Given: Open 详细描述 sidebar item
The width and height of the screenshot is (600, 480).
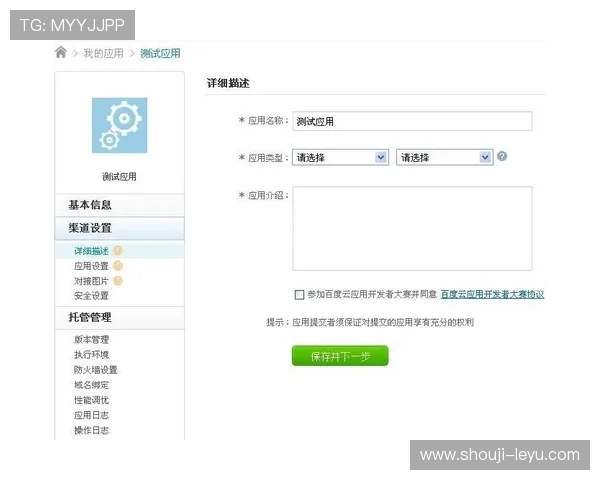Looking at the screenshot, I should tap(91, 251).
